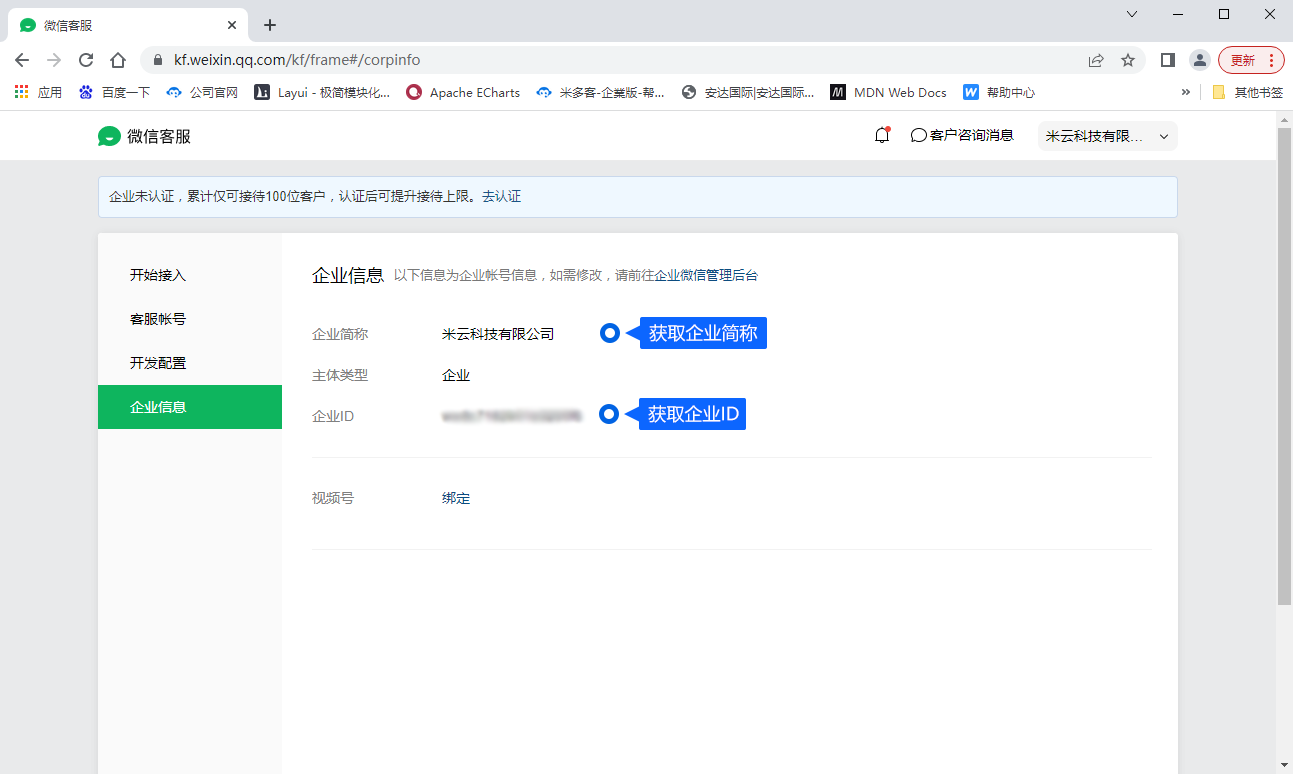Screen dimensions: 1293x774
Task: Open the tab search dropdown arrow
Action: coord(1132,14)
